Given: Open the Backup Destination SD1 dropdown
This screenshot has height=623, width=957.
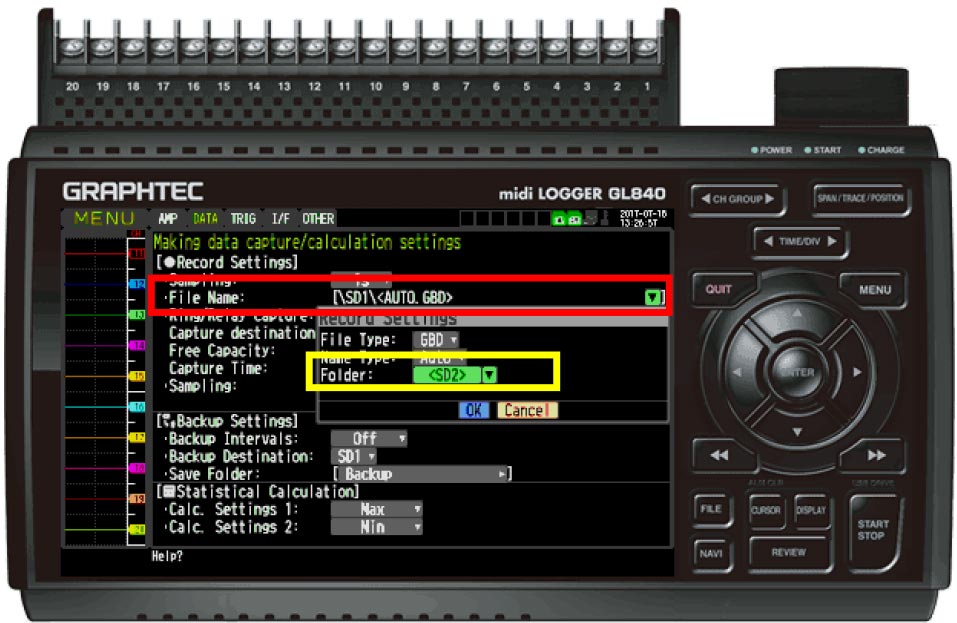Looking at the screenshot, I should click(354, 456).
